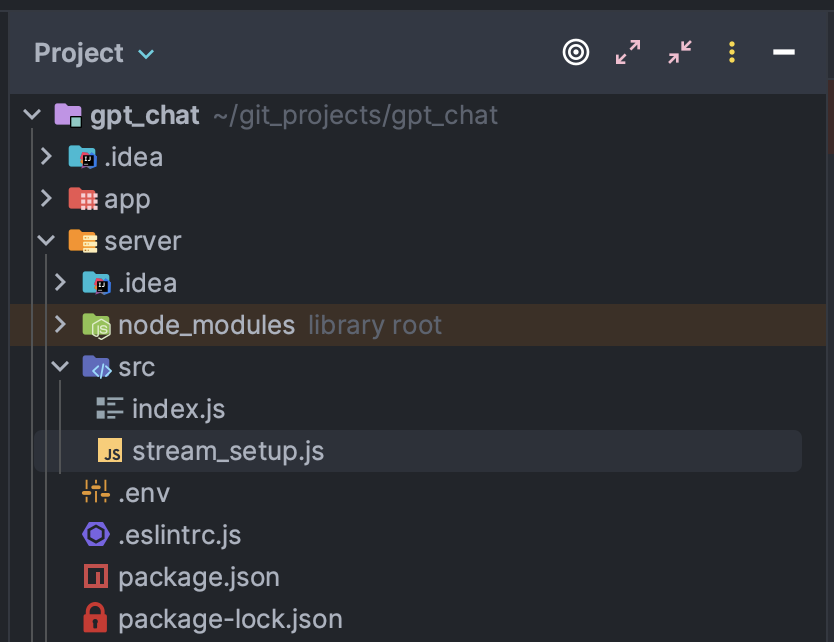Click the .env settings file icon
Viewport: 834px width, 642px height.
95,493
